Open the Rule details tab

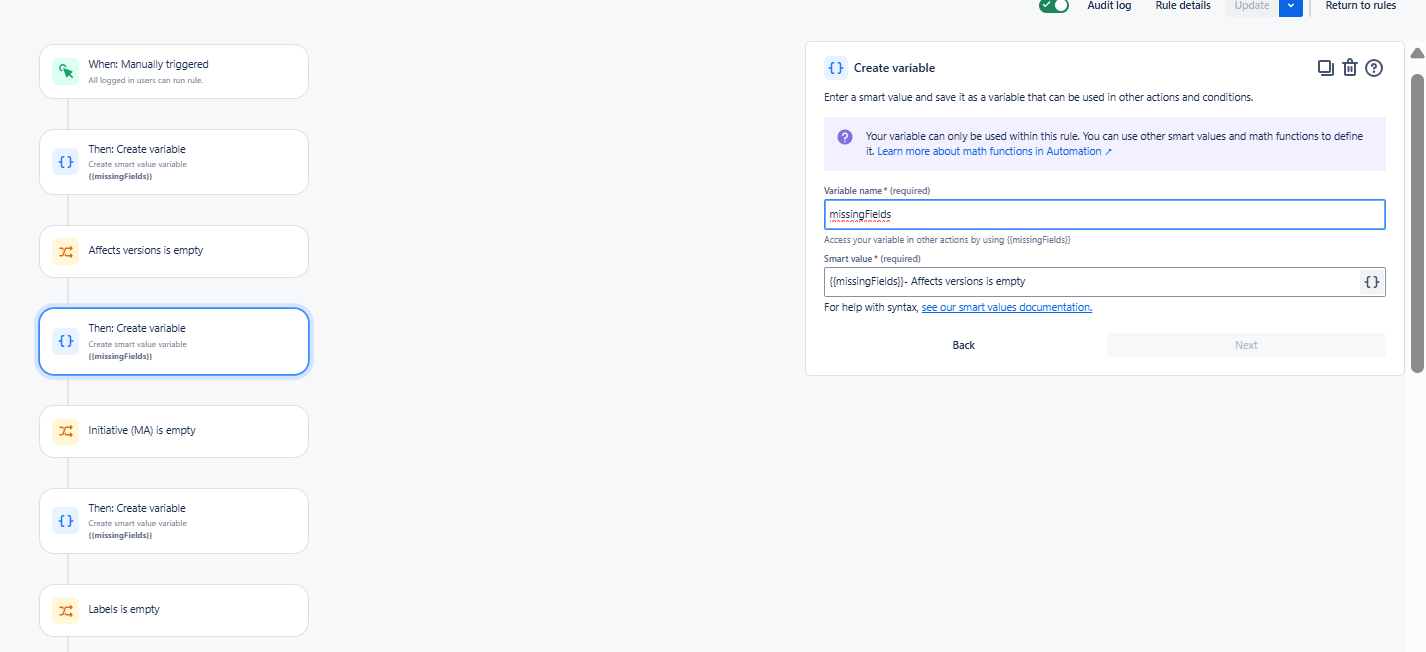(1182, 6)
